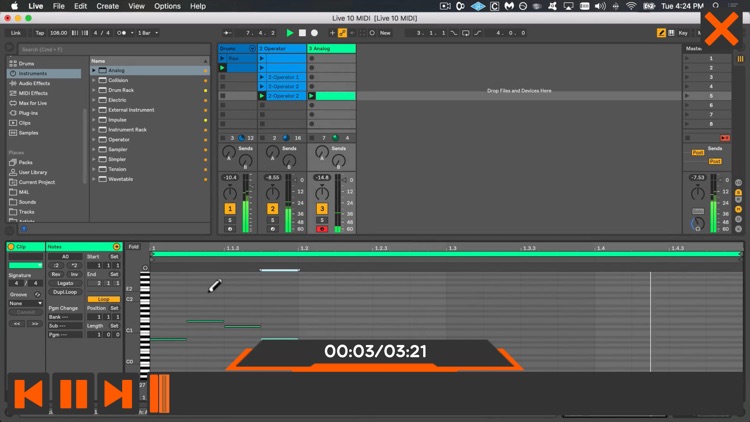Expand the Wavetable folder
The height and width of the screenshot is (422, 750).
94,179
